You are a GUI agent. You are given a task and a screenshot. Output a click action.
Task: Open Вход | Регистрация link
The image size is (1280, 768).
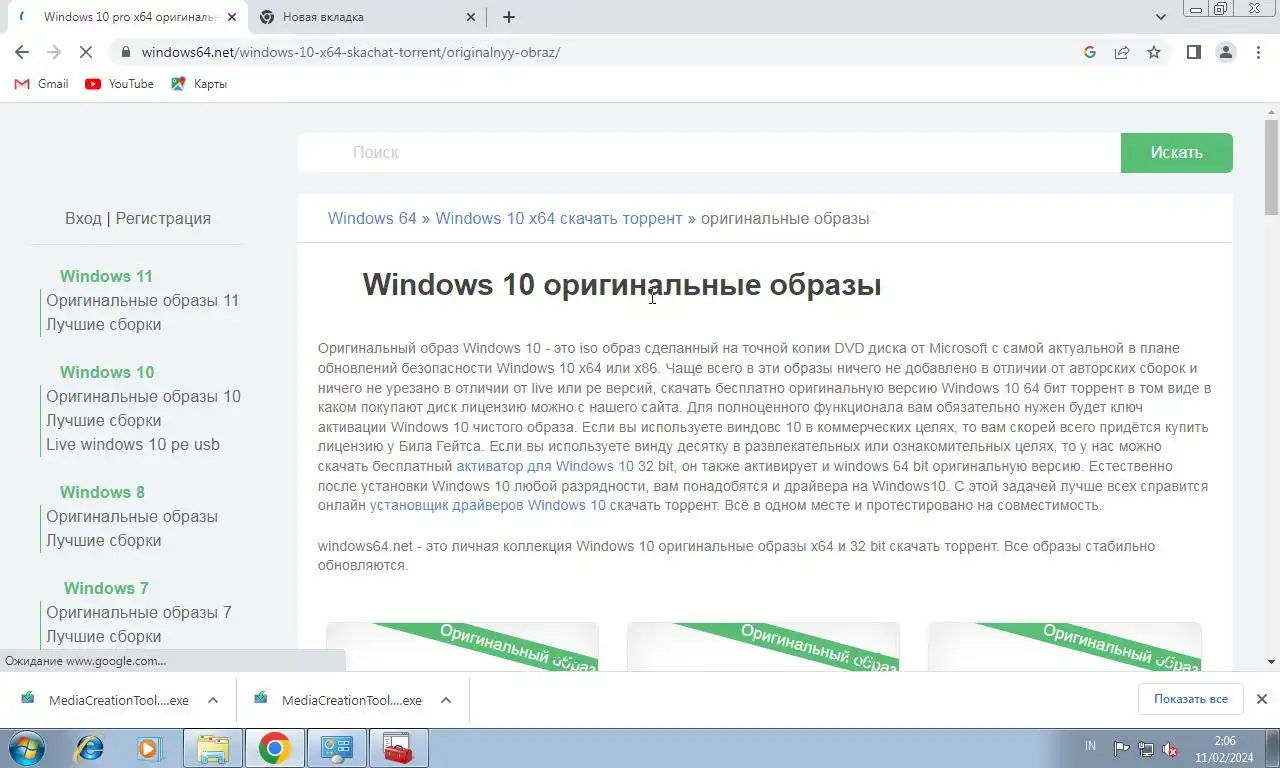tap(138, 218)
